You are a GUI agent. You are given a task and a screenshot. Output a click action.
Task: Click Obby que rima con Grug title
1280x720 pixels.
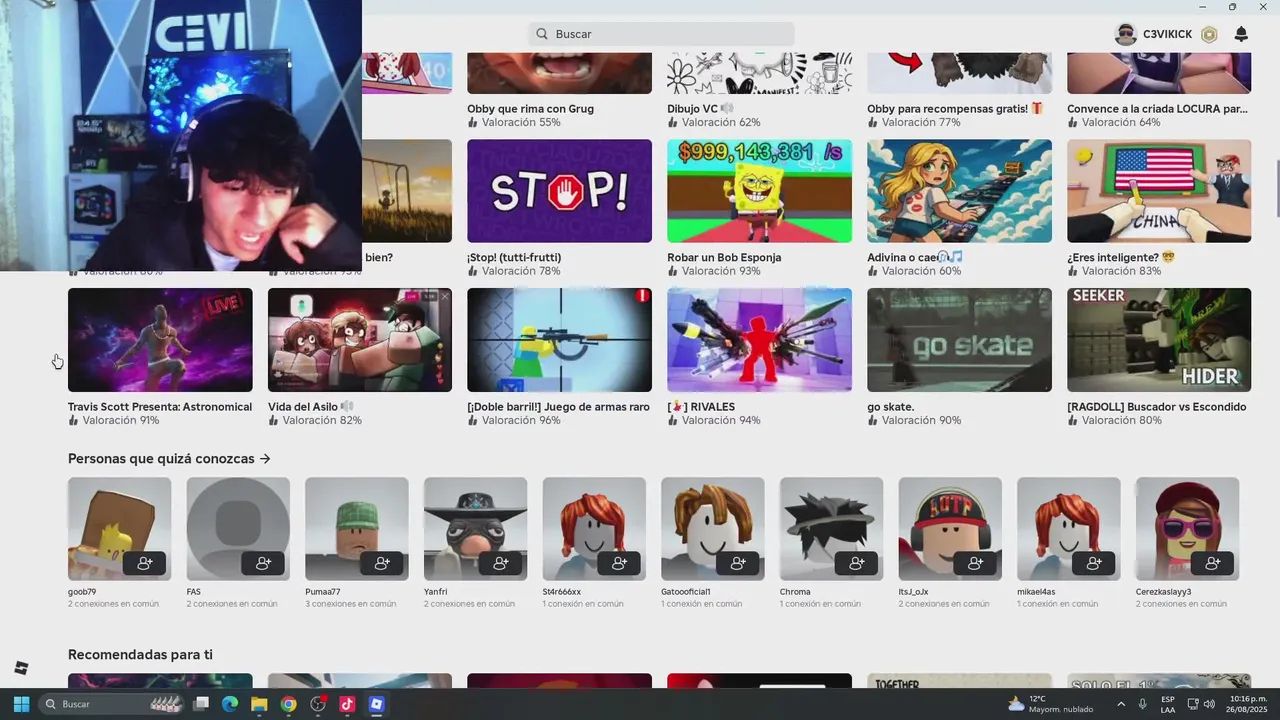530,109
